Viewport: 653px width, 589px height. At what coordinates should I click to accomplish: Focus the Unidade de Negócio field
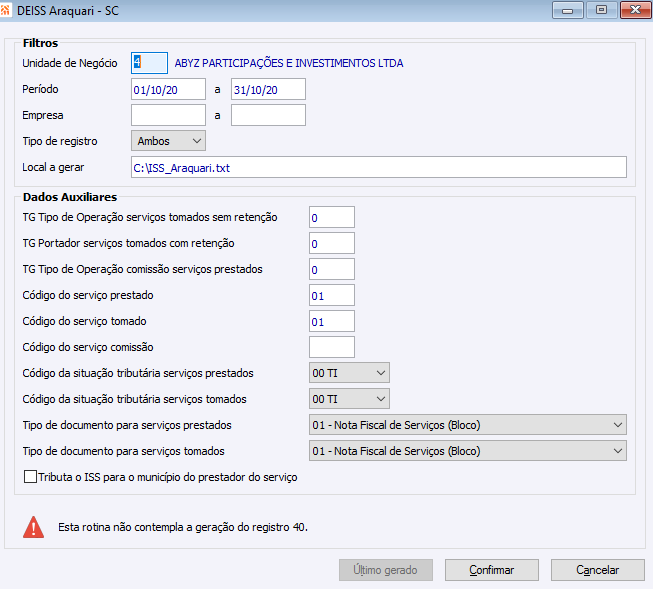pyautogui.click(x=150, y=63)
